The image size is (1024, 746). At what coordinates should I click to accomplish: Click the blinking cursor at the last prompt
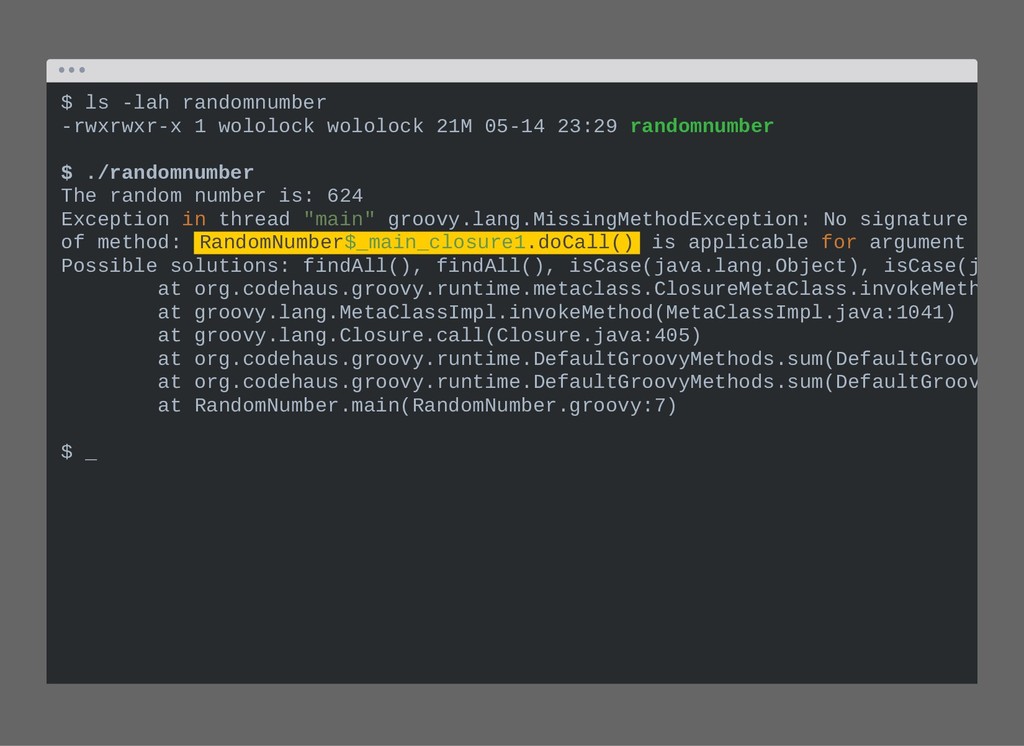point(91,454)
